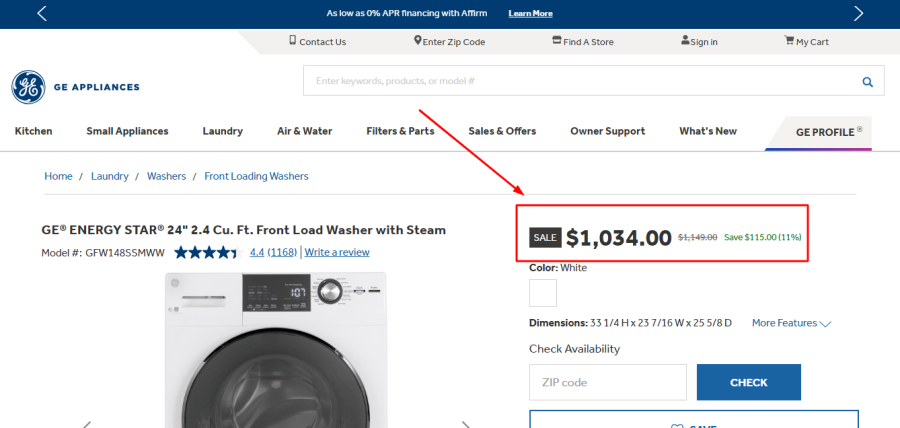This screenshot has height=428, width=900.
Task: Open the Laundry menu
Action: tap(222, 131)
